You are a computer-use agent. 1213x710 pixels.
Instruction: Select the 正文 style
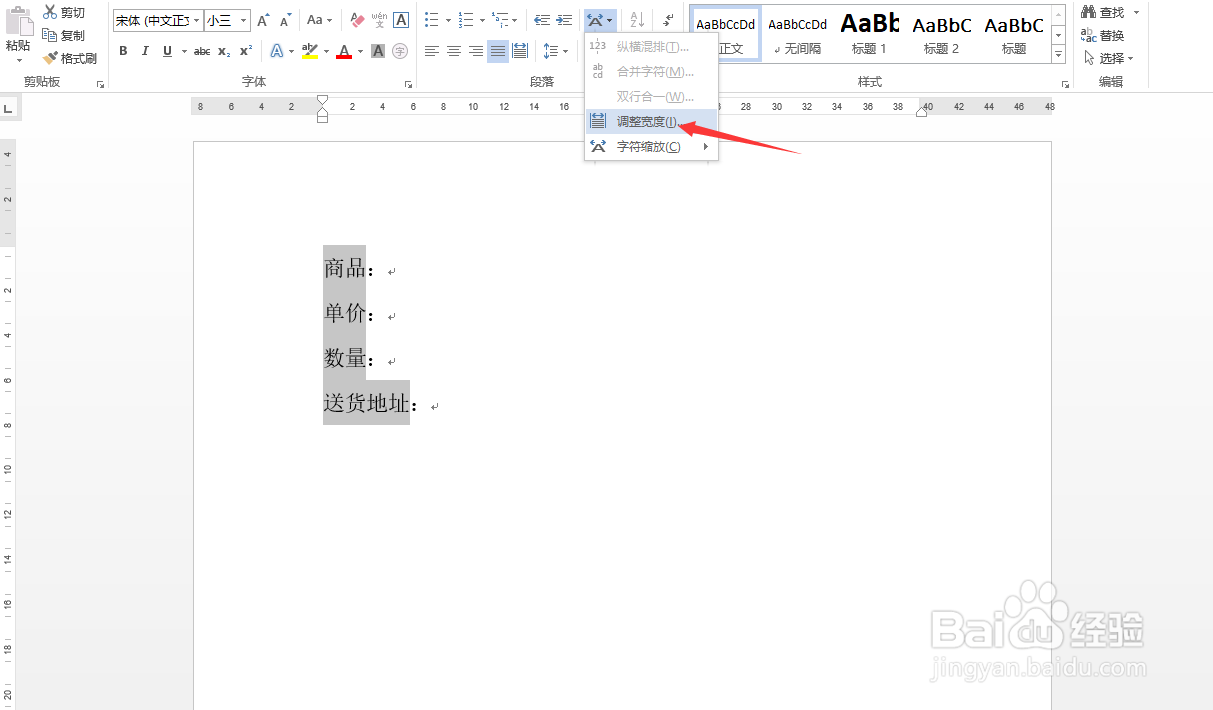725,33
